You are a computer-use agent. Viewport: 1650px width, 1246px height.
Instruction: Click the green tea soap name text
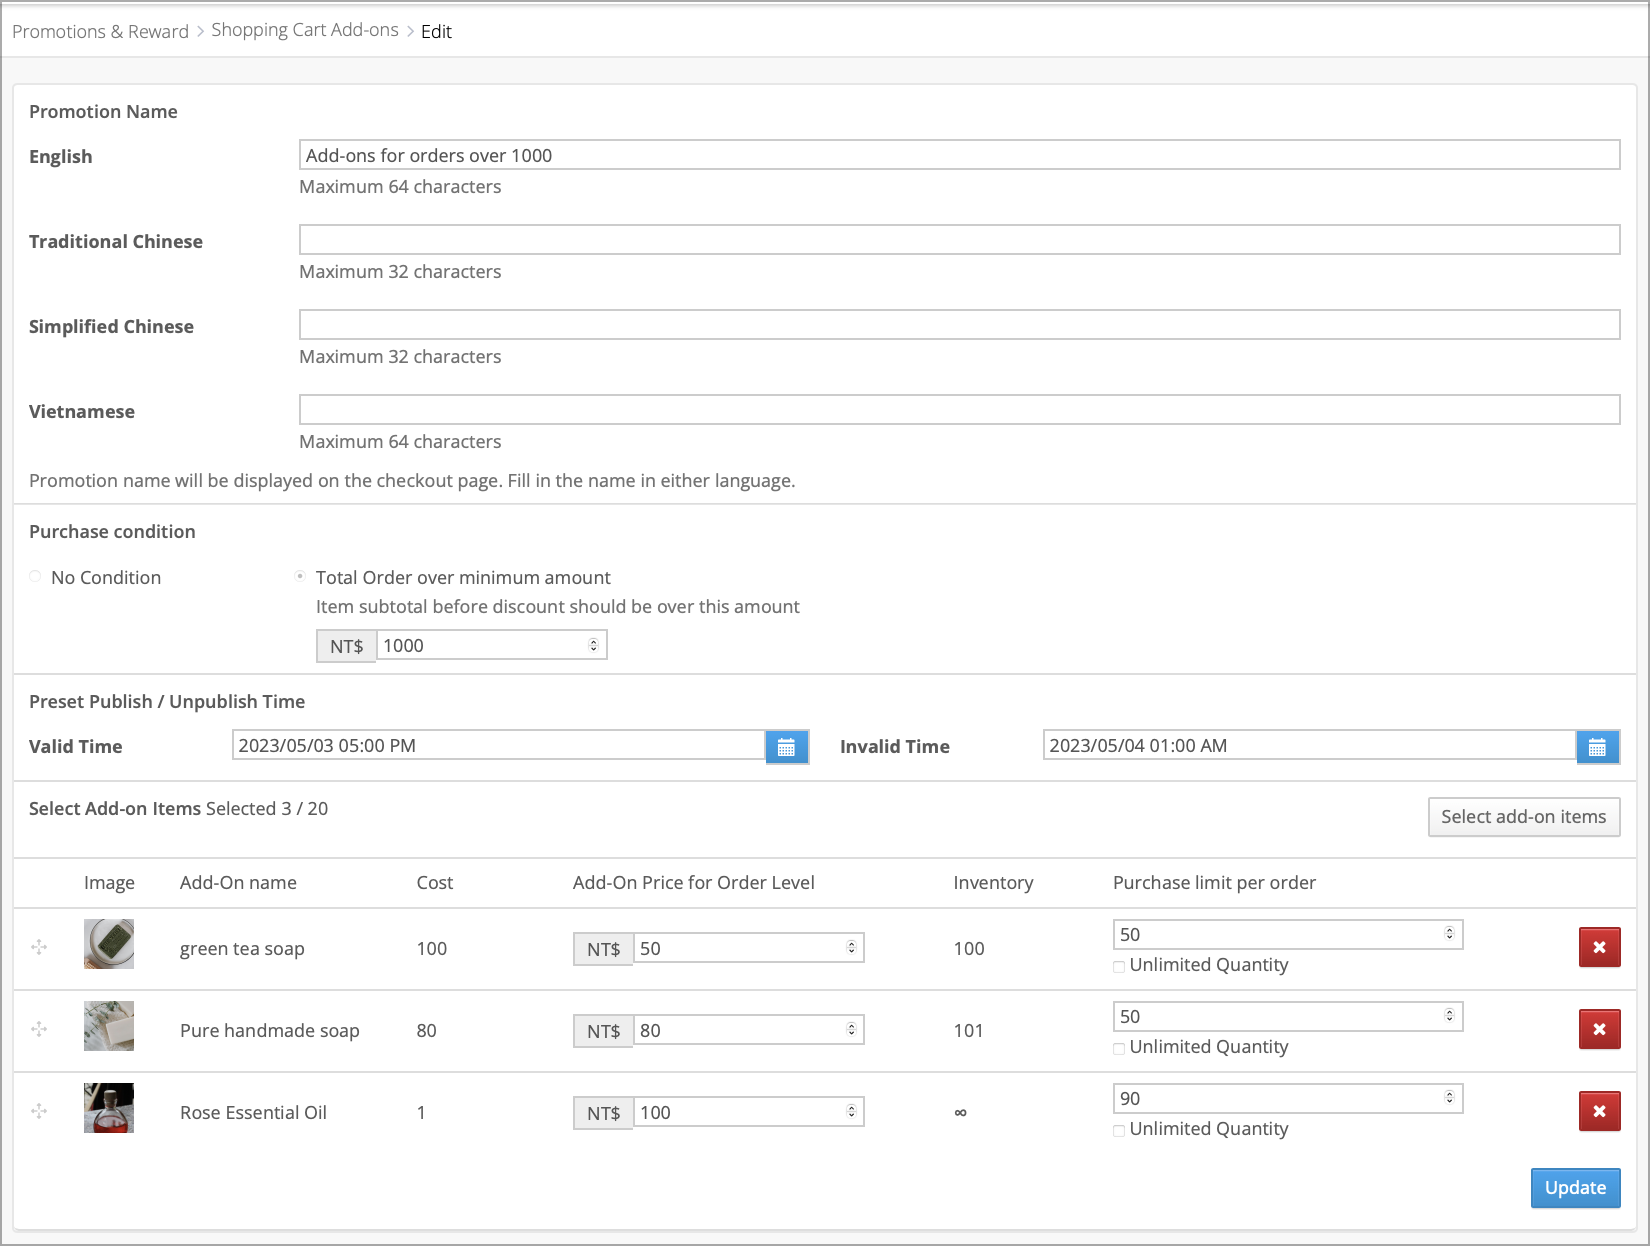(x=242, y=949)
